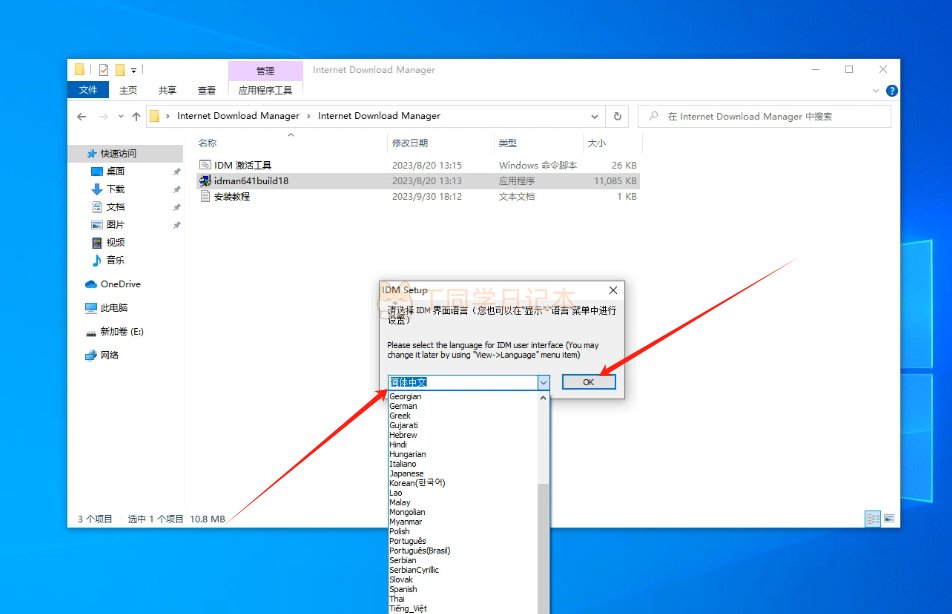This screenshot has width=952, height=614.
Task: Open the 文件 (File) menu tab
Action: pos(88,90)
